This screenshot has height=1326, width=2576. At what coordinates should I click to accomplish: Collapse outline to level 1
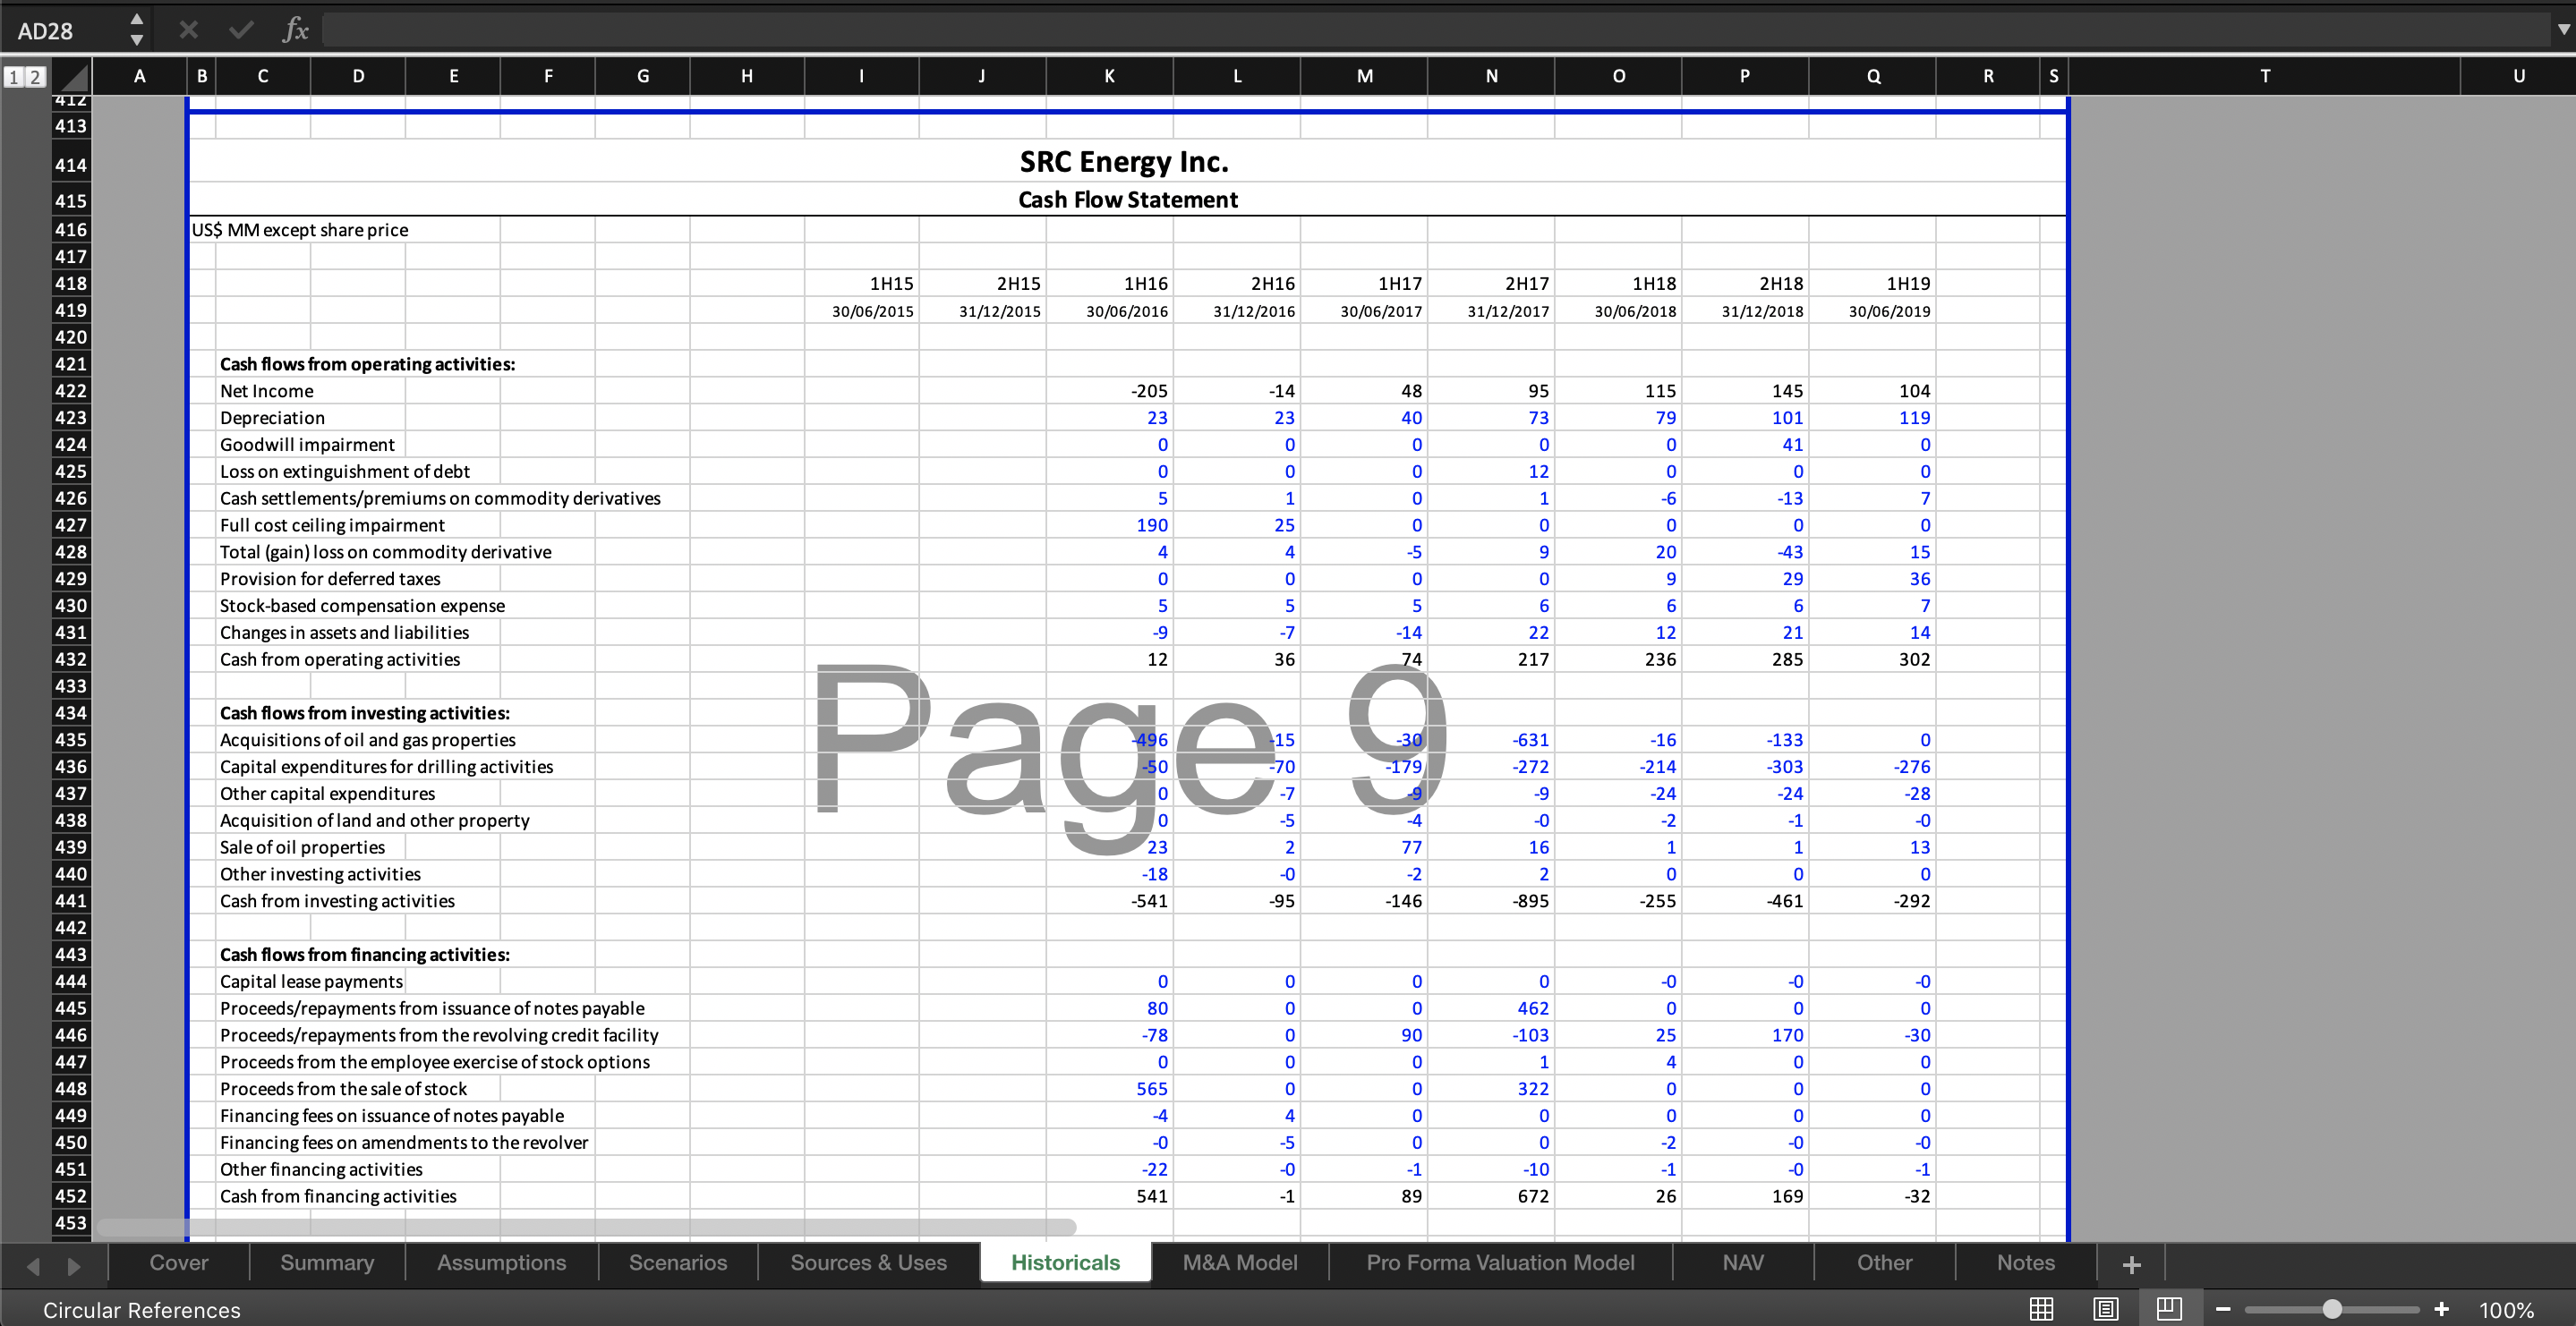pyautogui.click(x=13, y=77)
